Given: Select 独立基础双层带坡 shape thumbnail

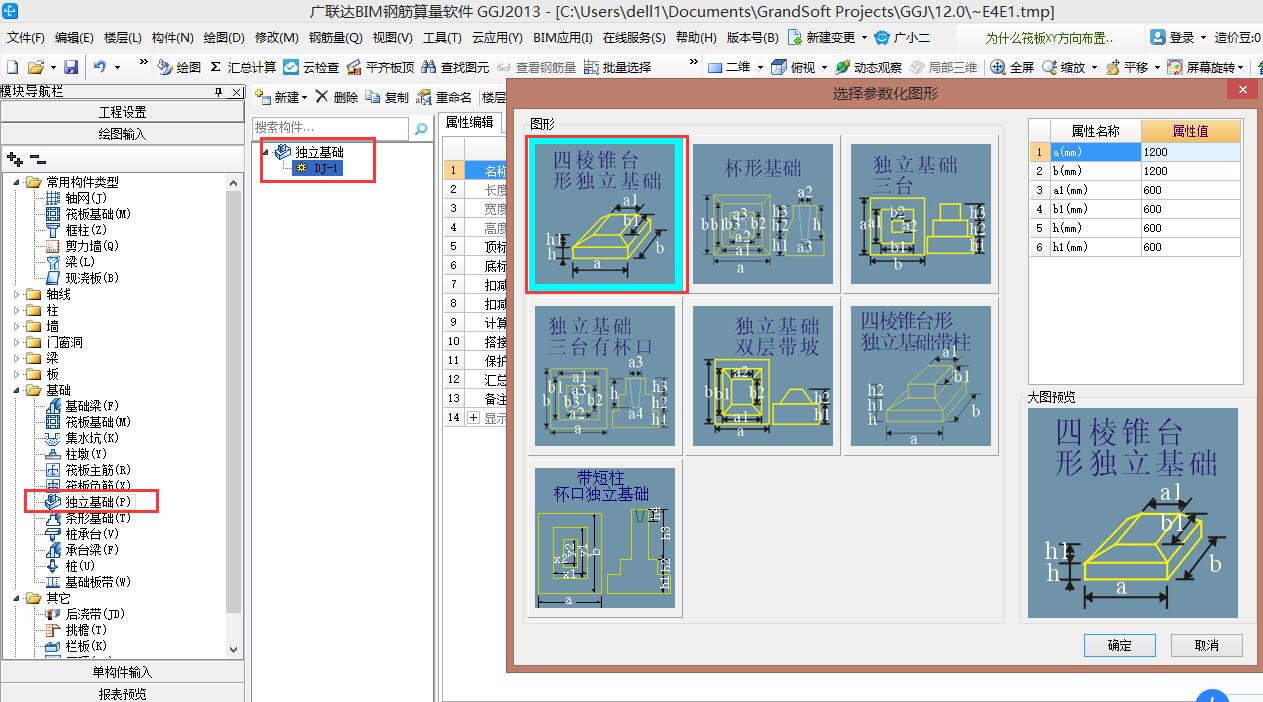Looking at the screenshot, I should point(762,375).
